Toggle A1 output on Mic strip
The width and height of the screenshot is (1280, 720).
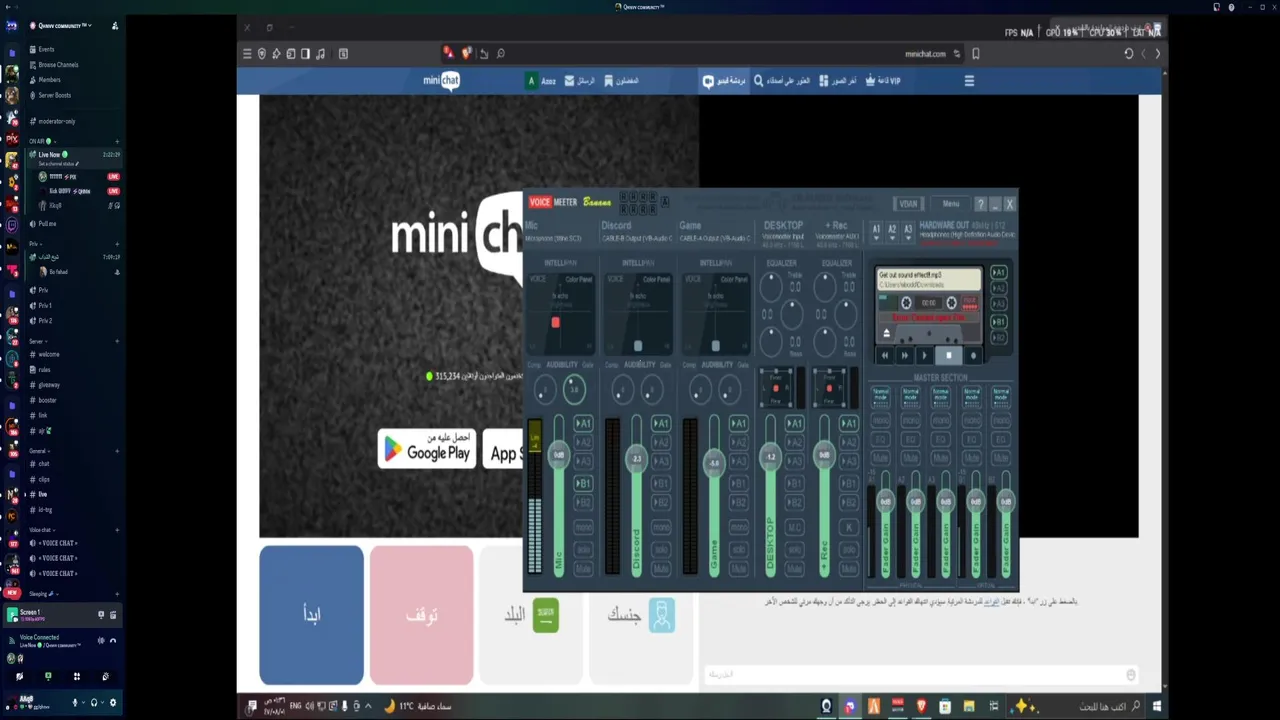pos(583,424)
